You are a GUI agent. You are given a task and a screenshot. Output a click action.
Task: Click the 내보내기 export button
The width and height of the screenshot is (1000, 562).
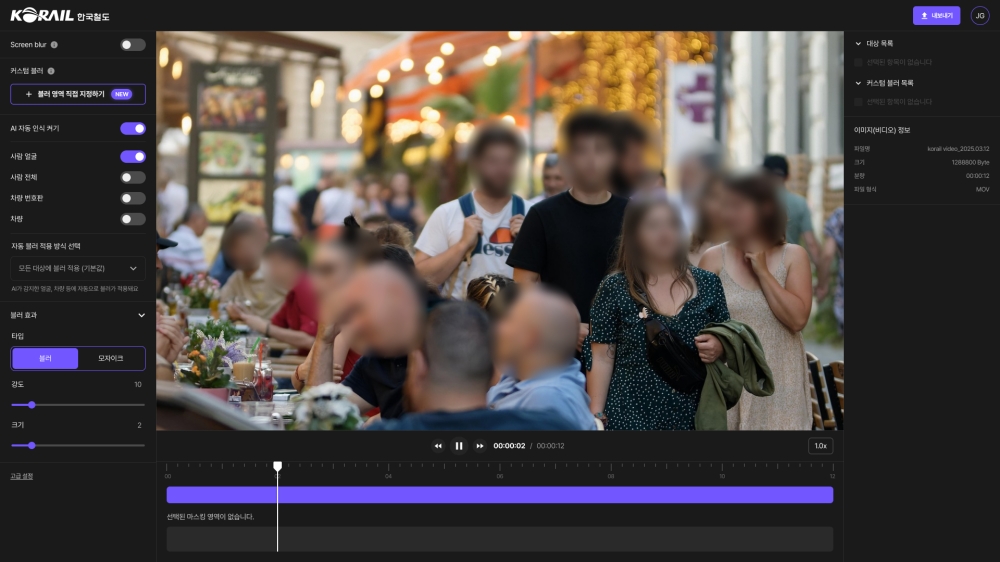pos(936,16)
